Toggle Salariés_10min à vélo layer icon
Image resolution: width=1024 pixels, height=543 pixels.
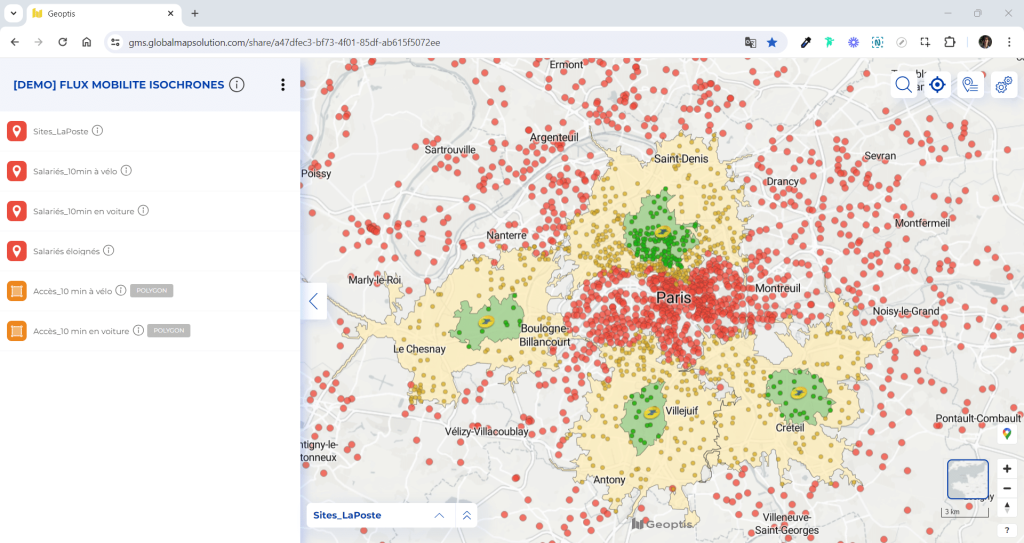(x=16, y=171)
